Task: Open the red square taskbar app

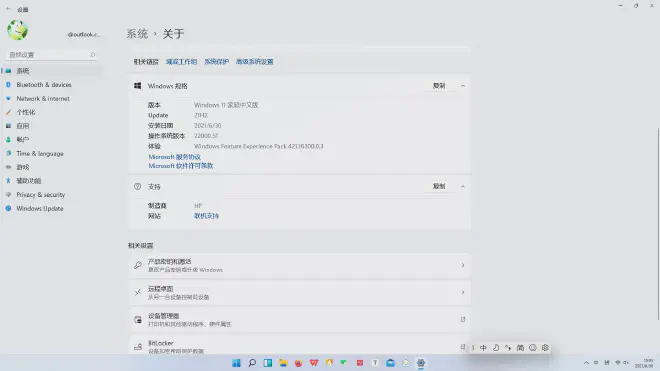Action: (x=359, y=363)
